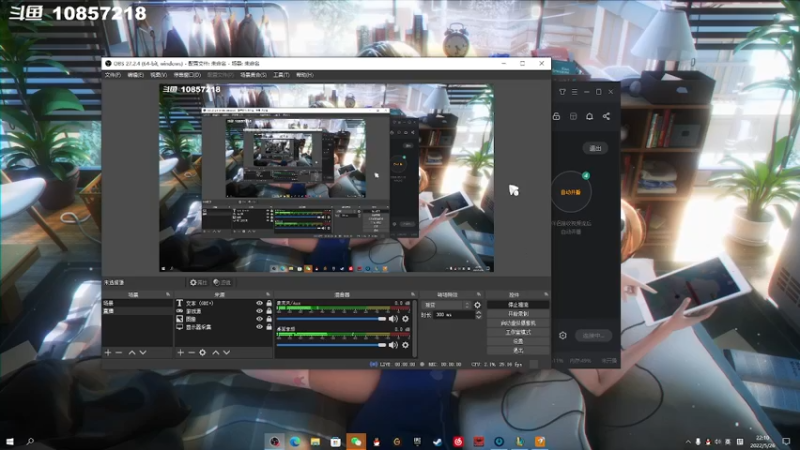800x450 pixels.
Task: Add a new scene with plus icon
Action: coord(108,353)
